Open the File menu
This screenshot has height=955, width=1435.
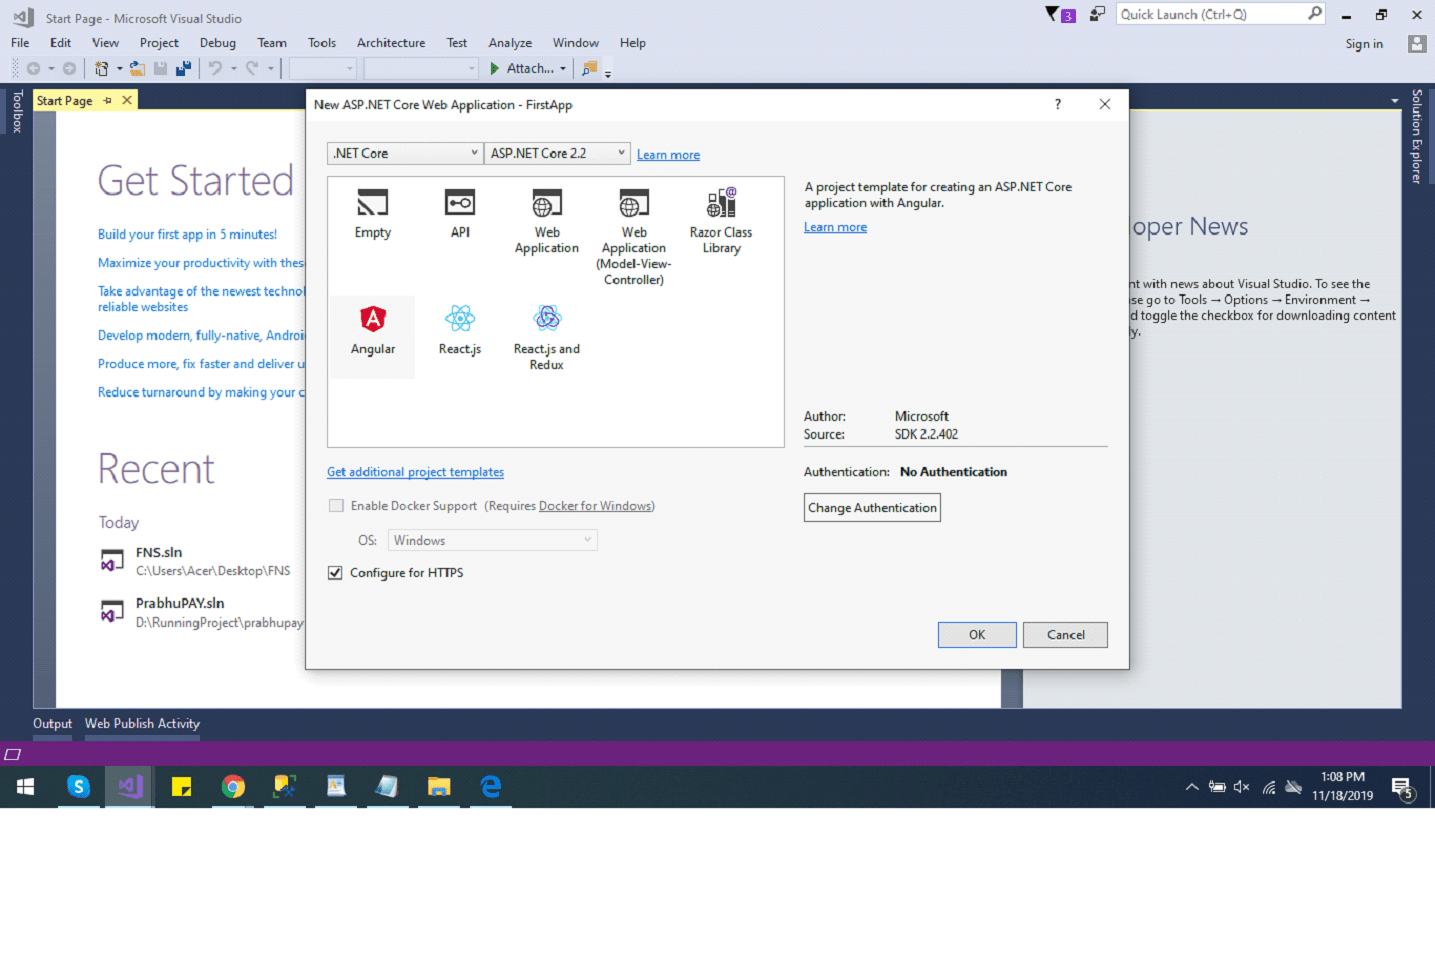click(20, 43)
